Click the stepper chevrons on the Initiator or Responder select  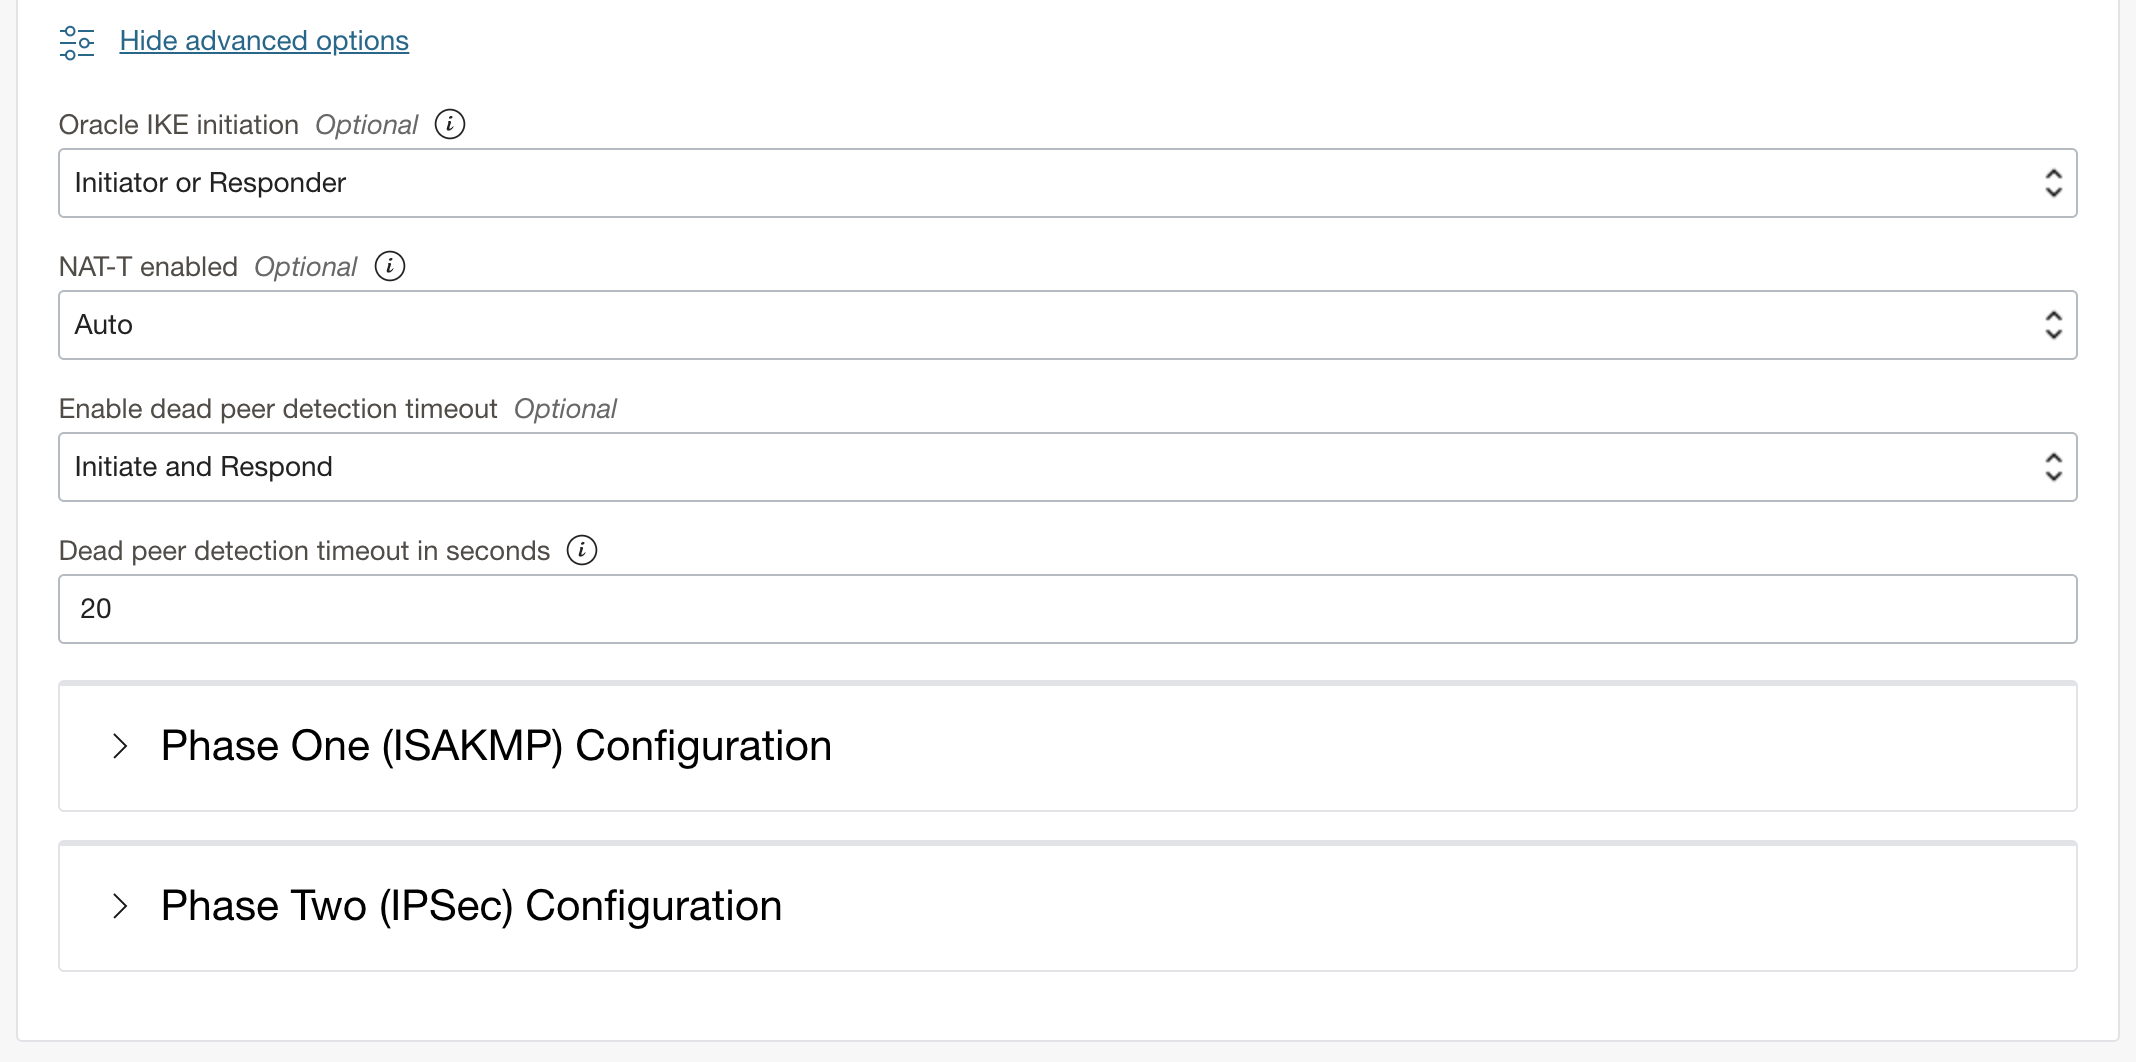coord(2053,182)
